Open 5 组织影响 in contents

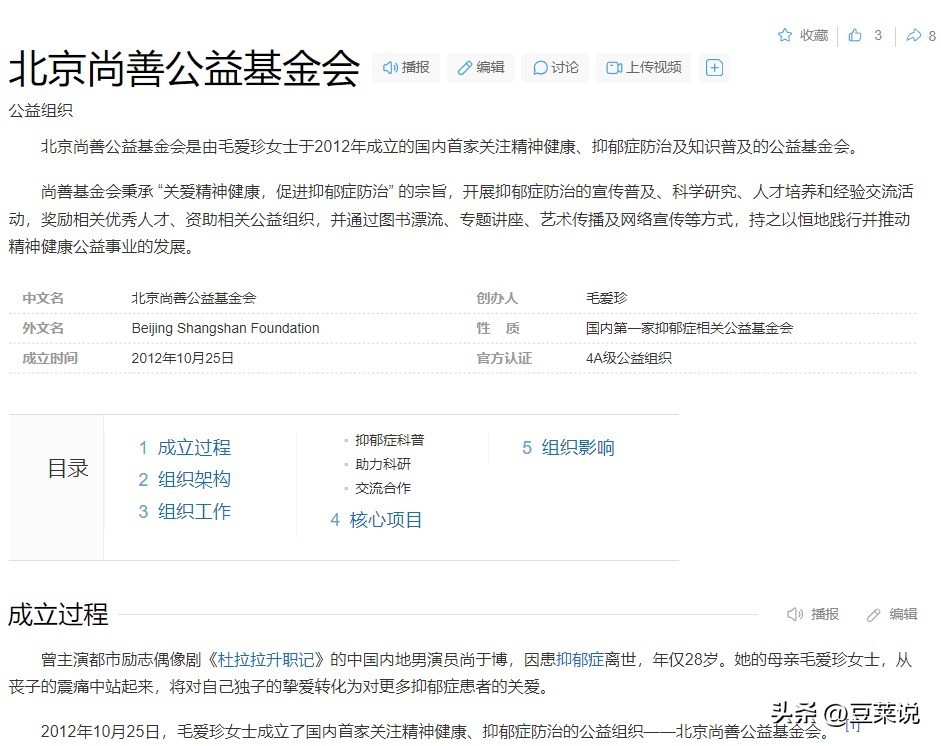coord(568,448)
